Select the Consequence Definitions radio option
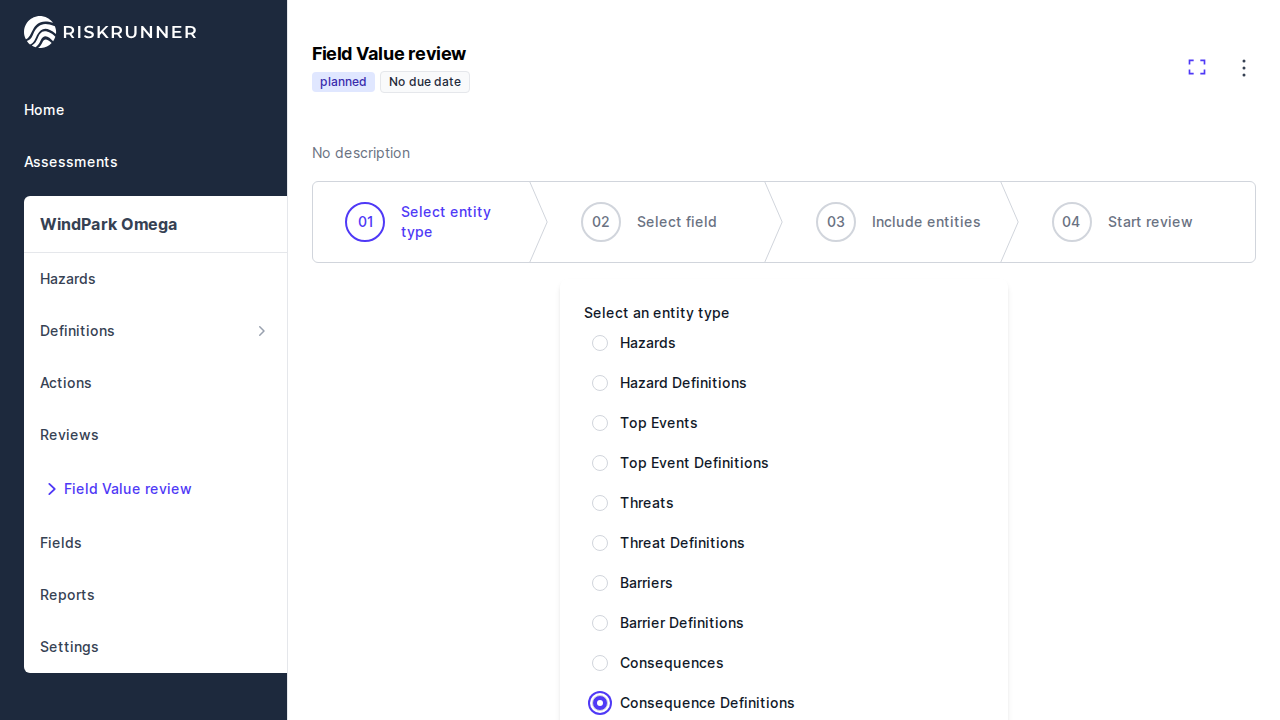The width and height of the screenshot is (1280, 720). (600, 703)
